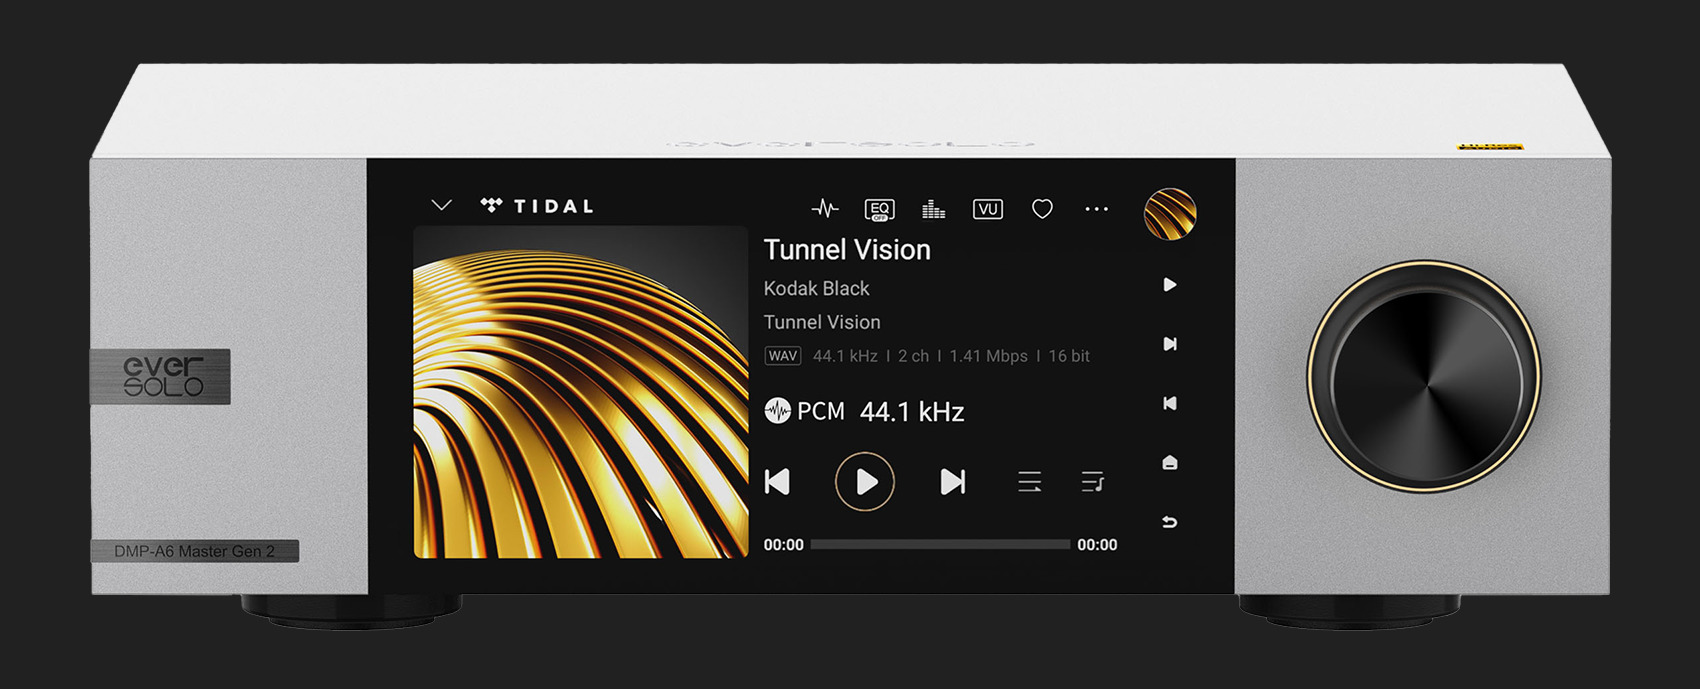Skip to next track in player
The height and width of the screenshot is (689, 1700).
[x=952, y=482]
